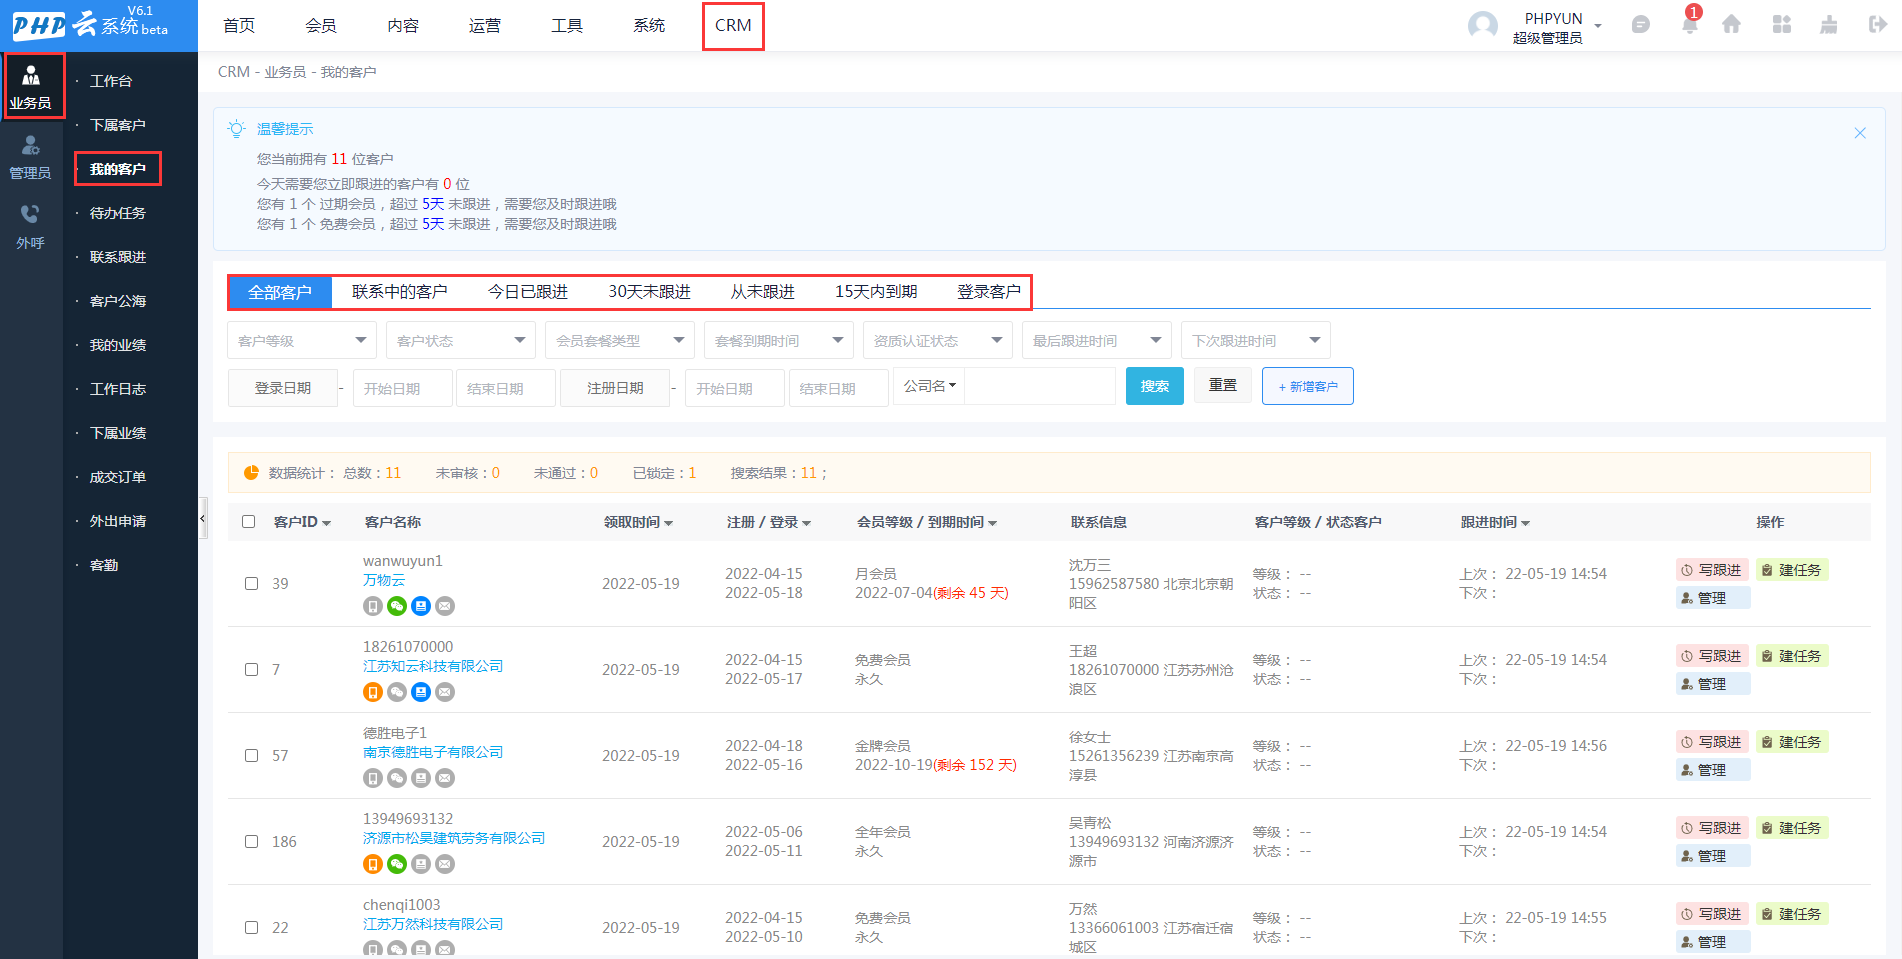The width and height of the screenshot is (1902, 959).
Task: Click the 登录日期 start date field
Action: (402, 388)
